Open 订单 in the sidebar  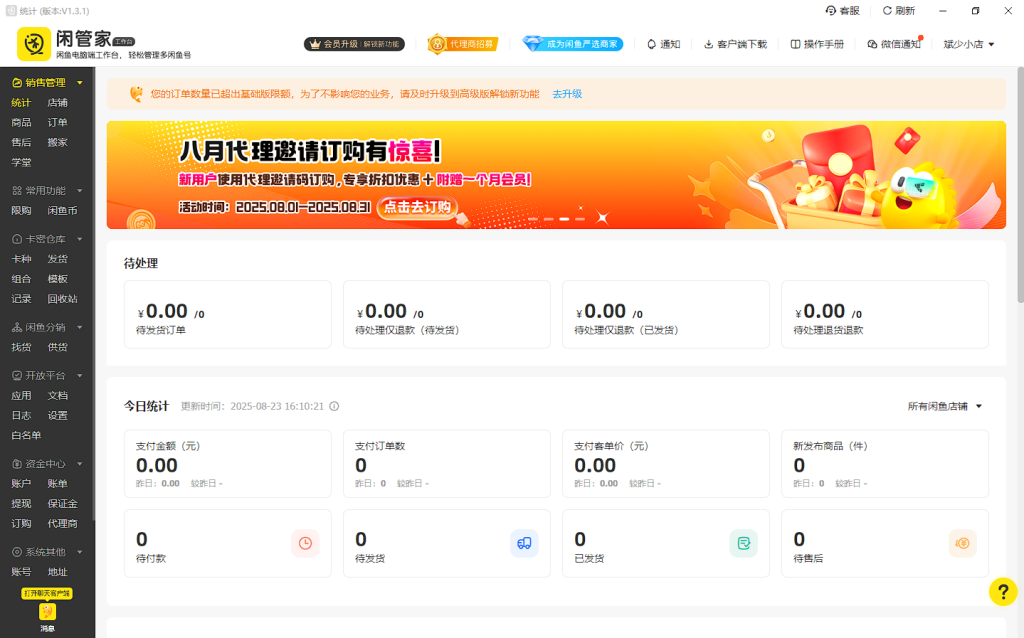click(x=58, y=122)
